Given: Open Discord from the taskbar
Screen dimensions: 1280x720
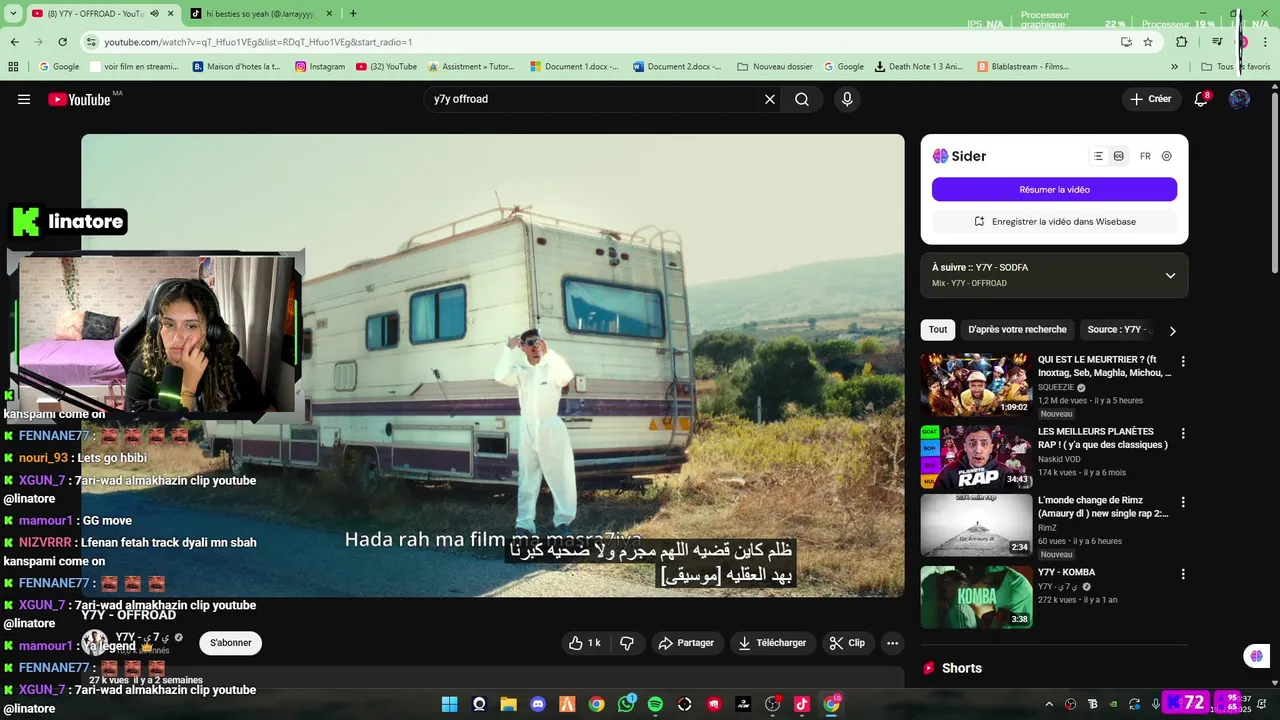Looking at the screenshot, I should point(538,704).
